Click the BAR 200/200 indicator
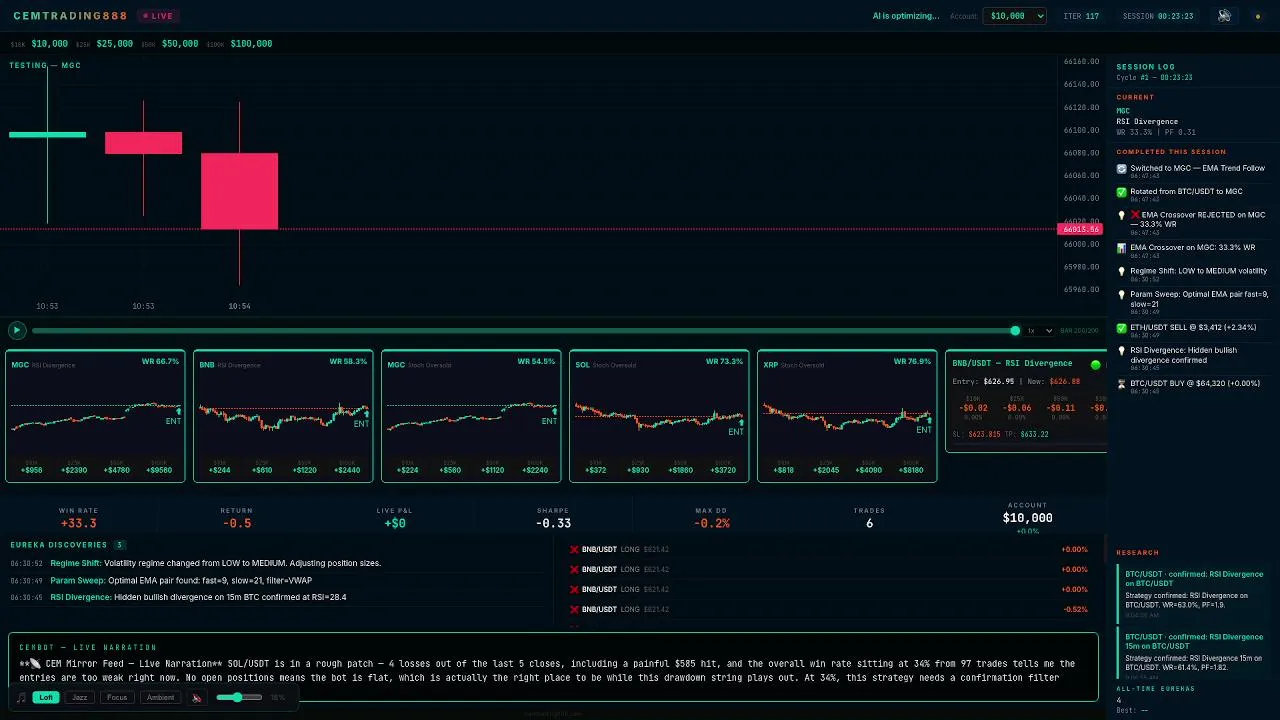The height and width of the screenshot is (720, 1280). pyautogui.click(x=1079, y=331)
